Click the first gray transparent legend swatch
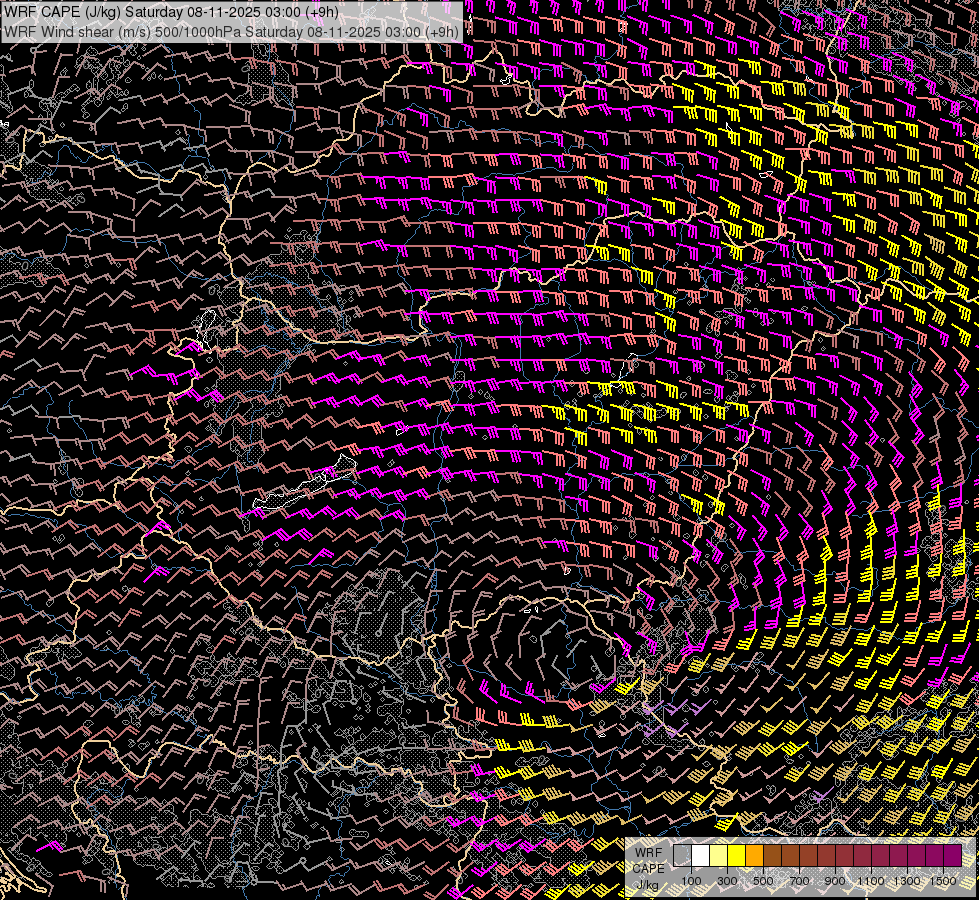Screen dimensions: 979x900 [682, 855]
